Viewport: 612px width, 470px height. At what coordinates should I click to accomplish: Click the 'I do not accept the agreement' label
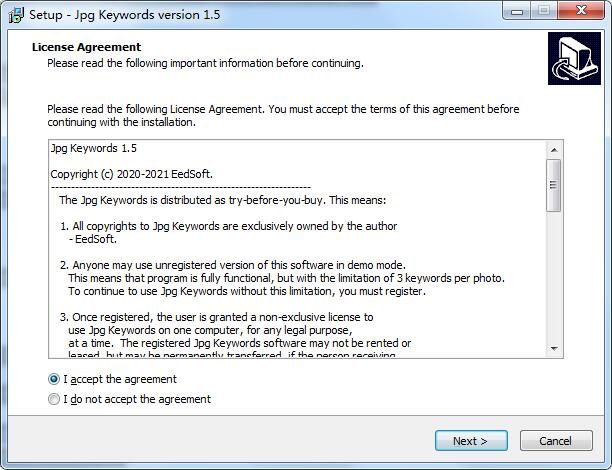coord(137,399)
